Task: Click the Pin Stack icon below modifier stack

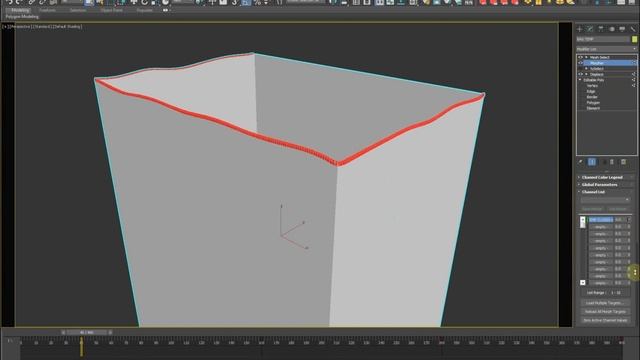Action: click(580, 162)
